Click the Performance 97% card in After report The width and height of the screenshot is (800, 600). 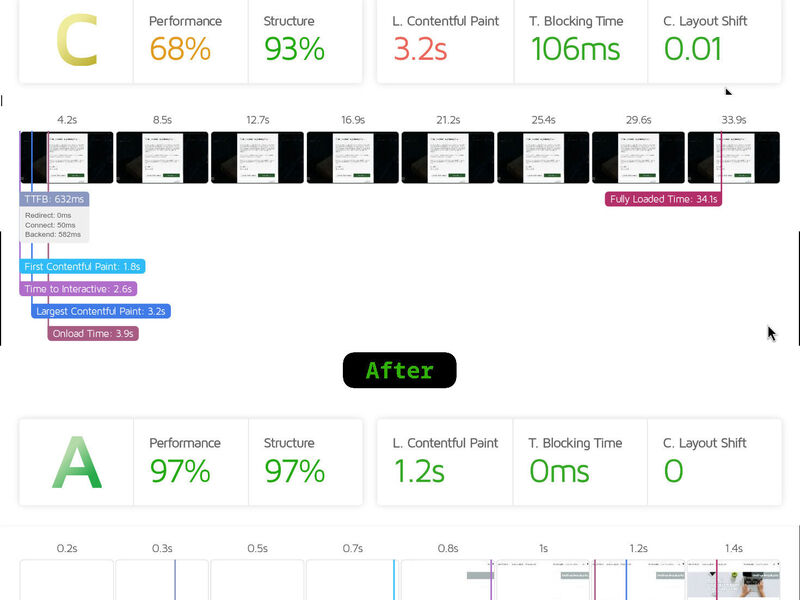[190, 462]
